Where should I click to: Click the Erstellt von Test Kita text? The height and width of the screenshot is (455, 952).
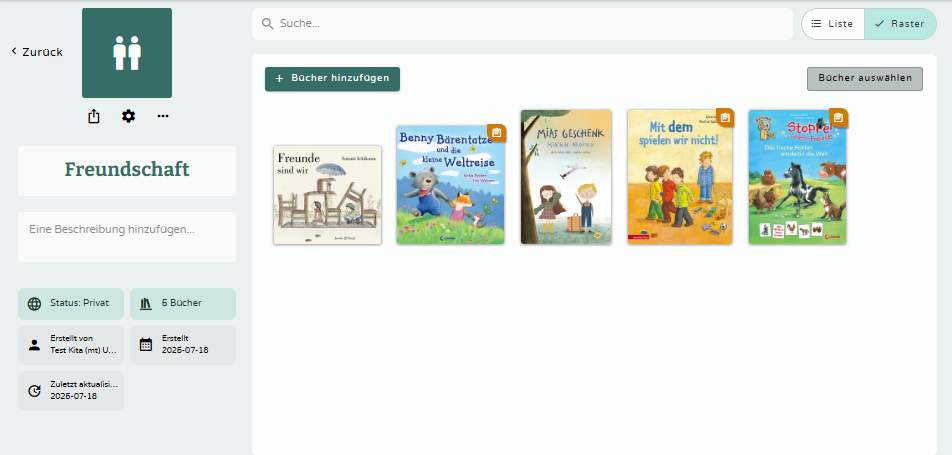click(x=84, y=344)
